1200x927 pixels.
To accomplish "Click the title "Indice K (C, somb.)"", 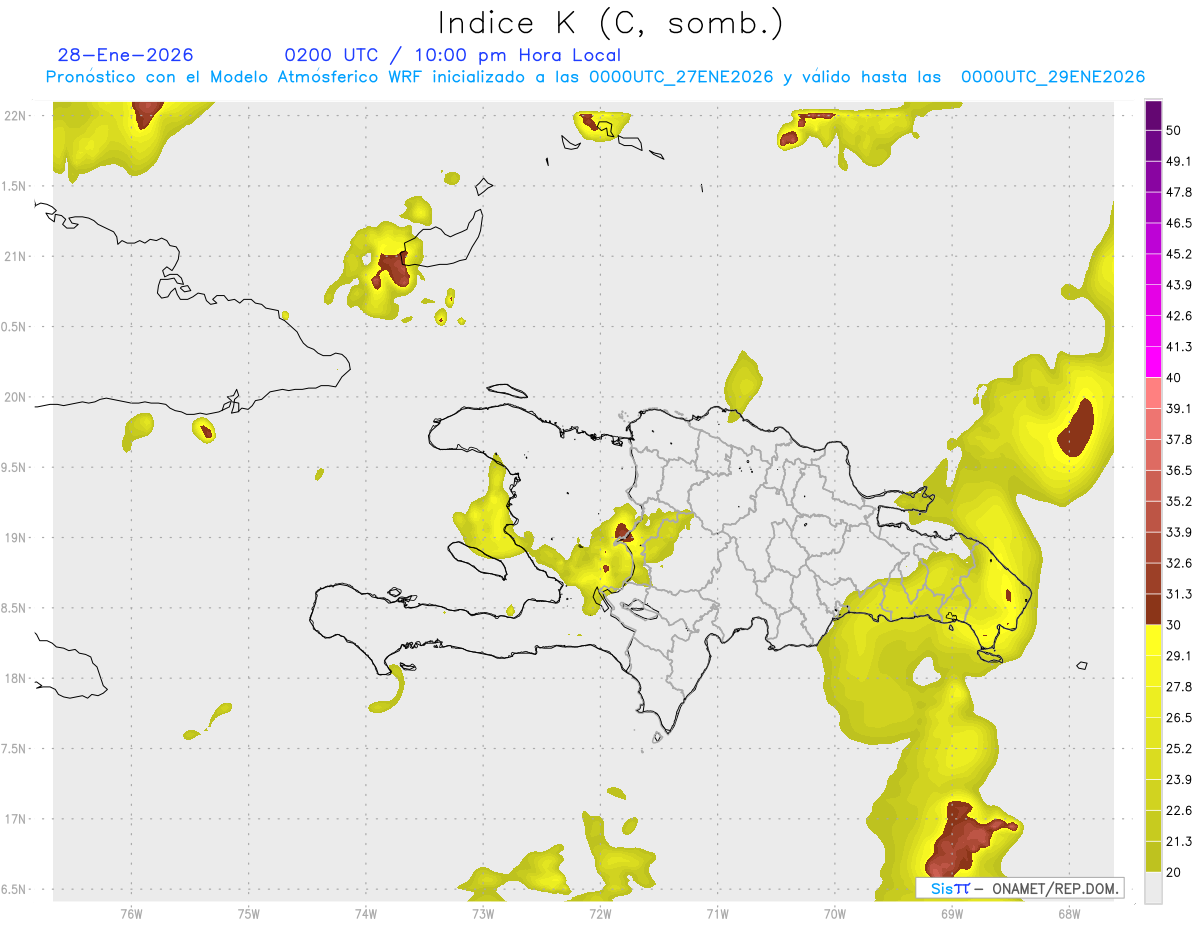I will point(612,24).
